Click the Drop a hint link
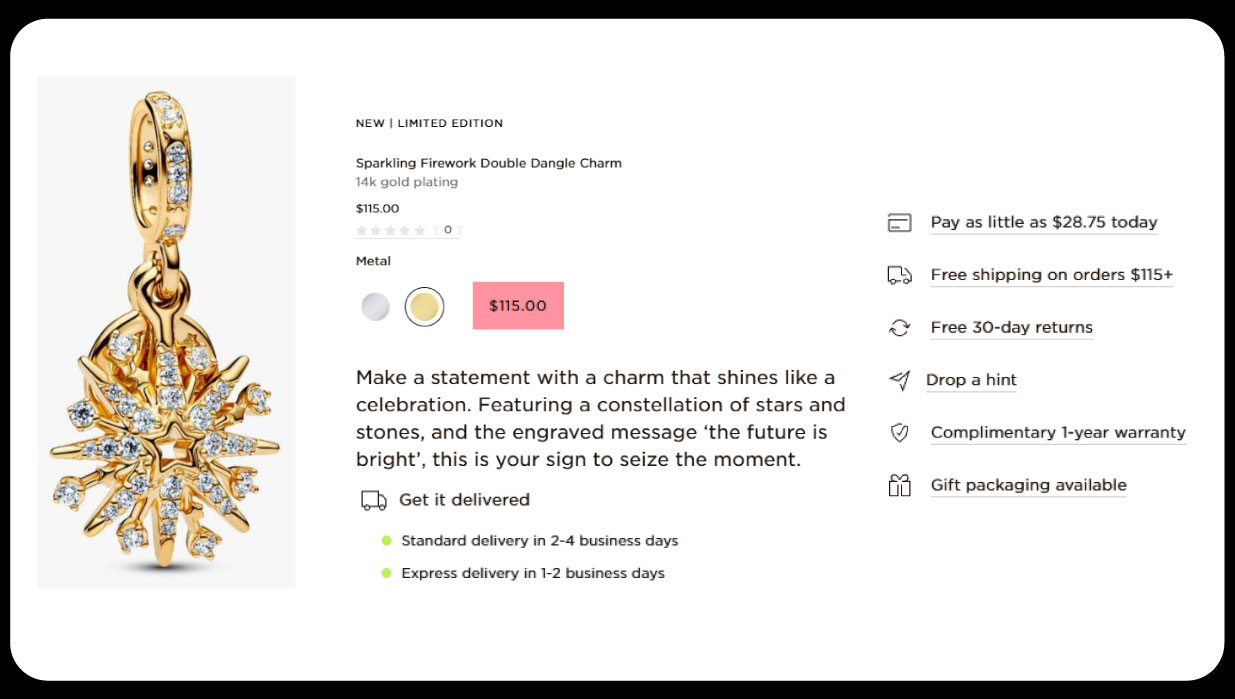Viewport: 1235px width, 699px height. [x=971, y=380]
